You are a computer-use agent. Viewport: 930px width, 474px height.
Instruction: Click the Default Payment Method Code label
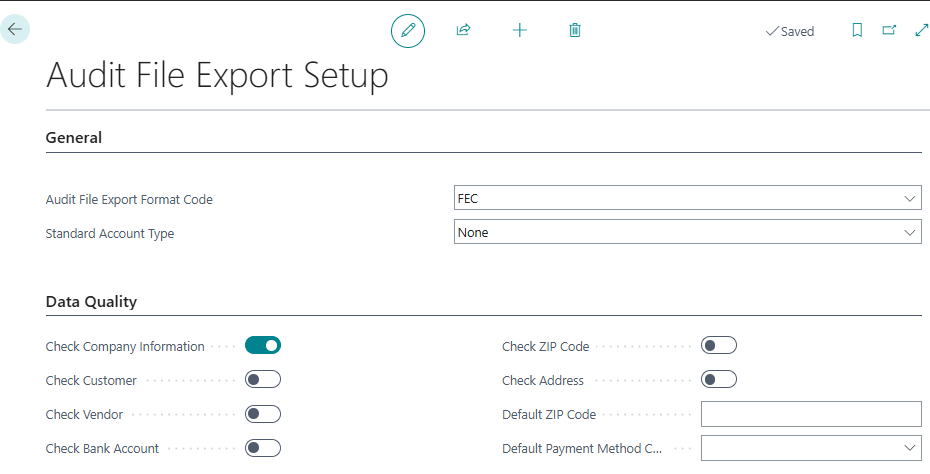click(x=582, y=448)
